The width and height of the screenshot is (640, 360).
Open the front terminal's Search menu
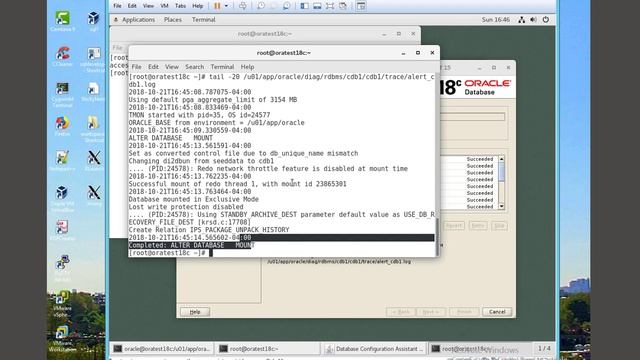pyautogui.click(x=194, y=67)
